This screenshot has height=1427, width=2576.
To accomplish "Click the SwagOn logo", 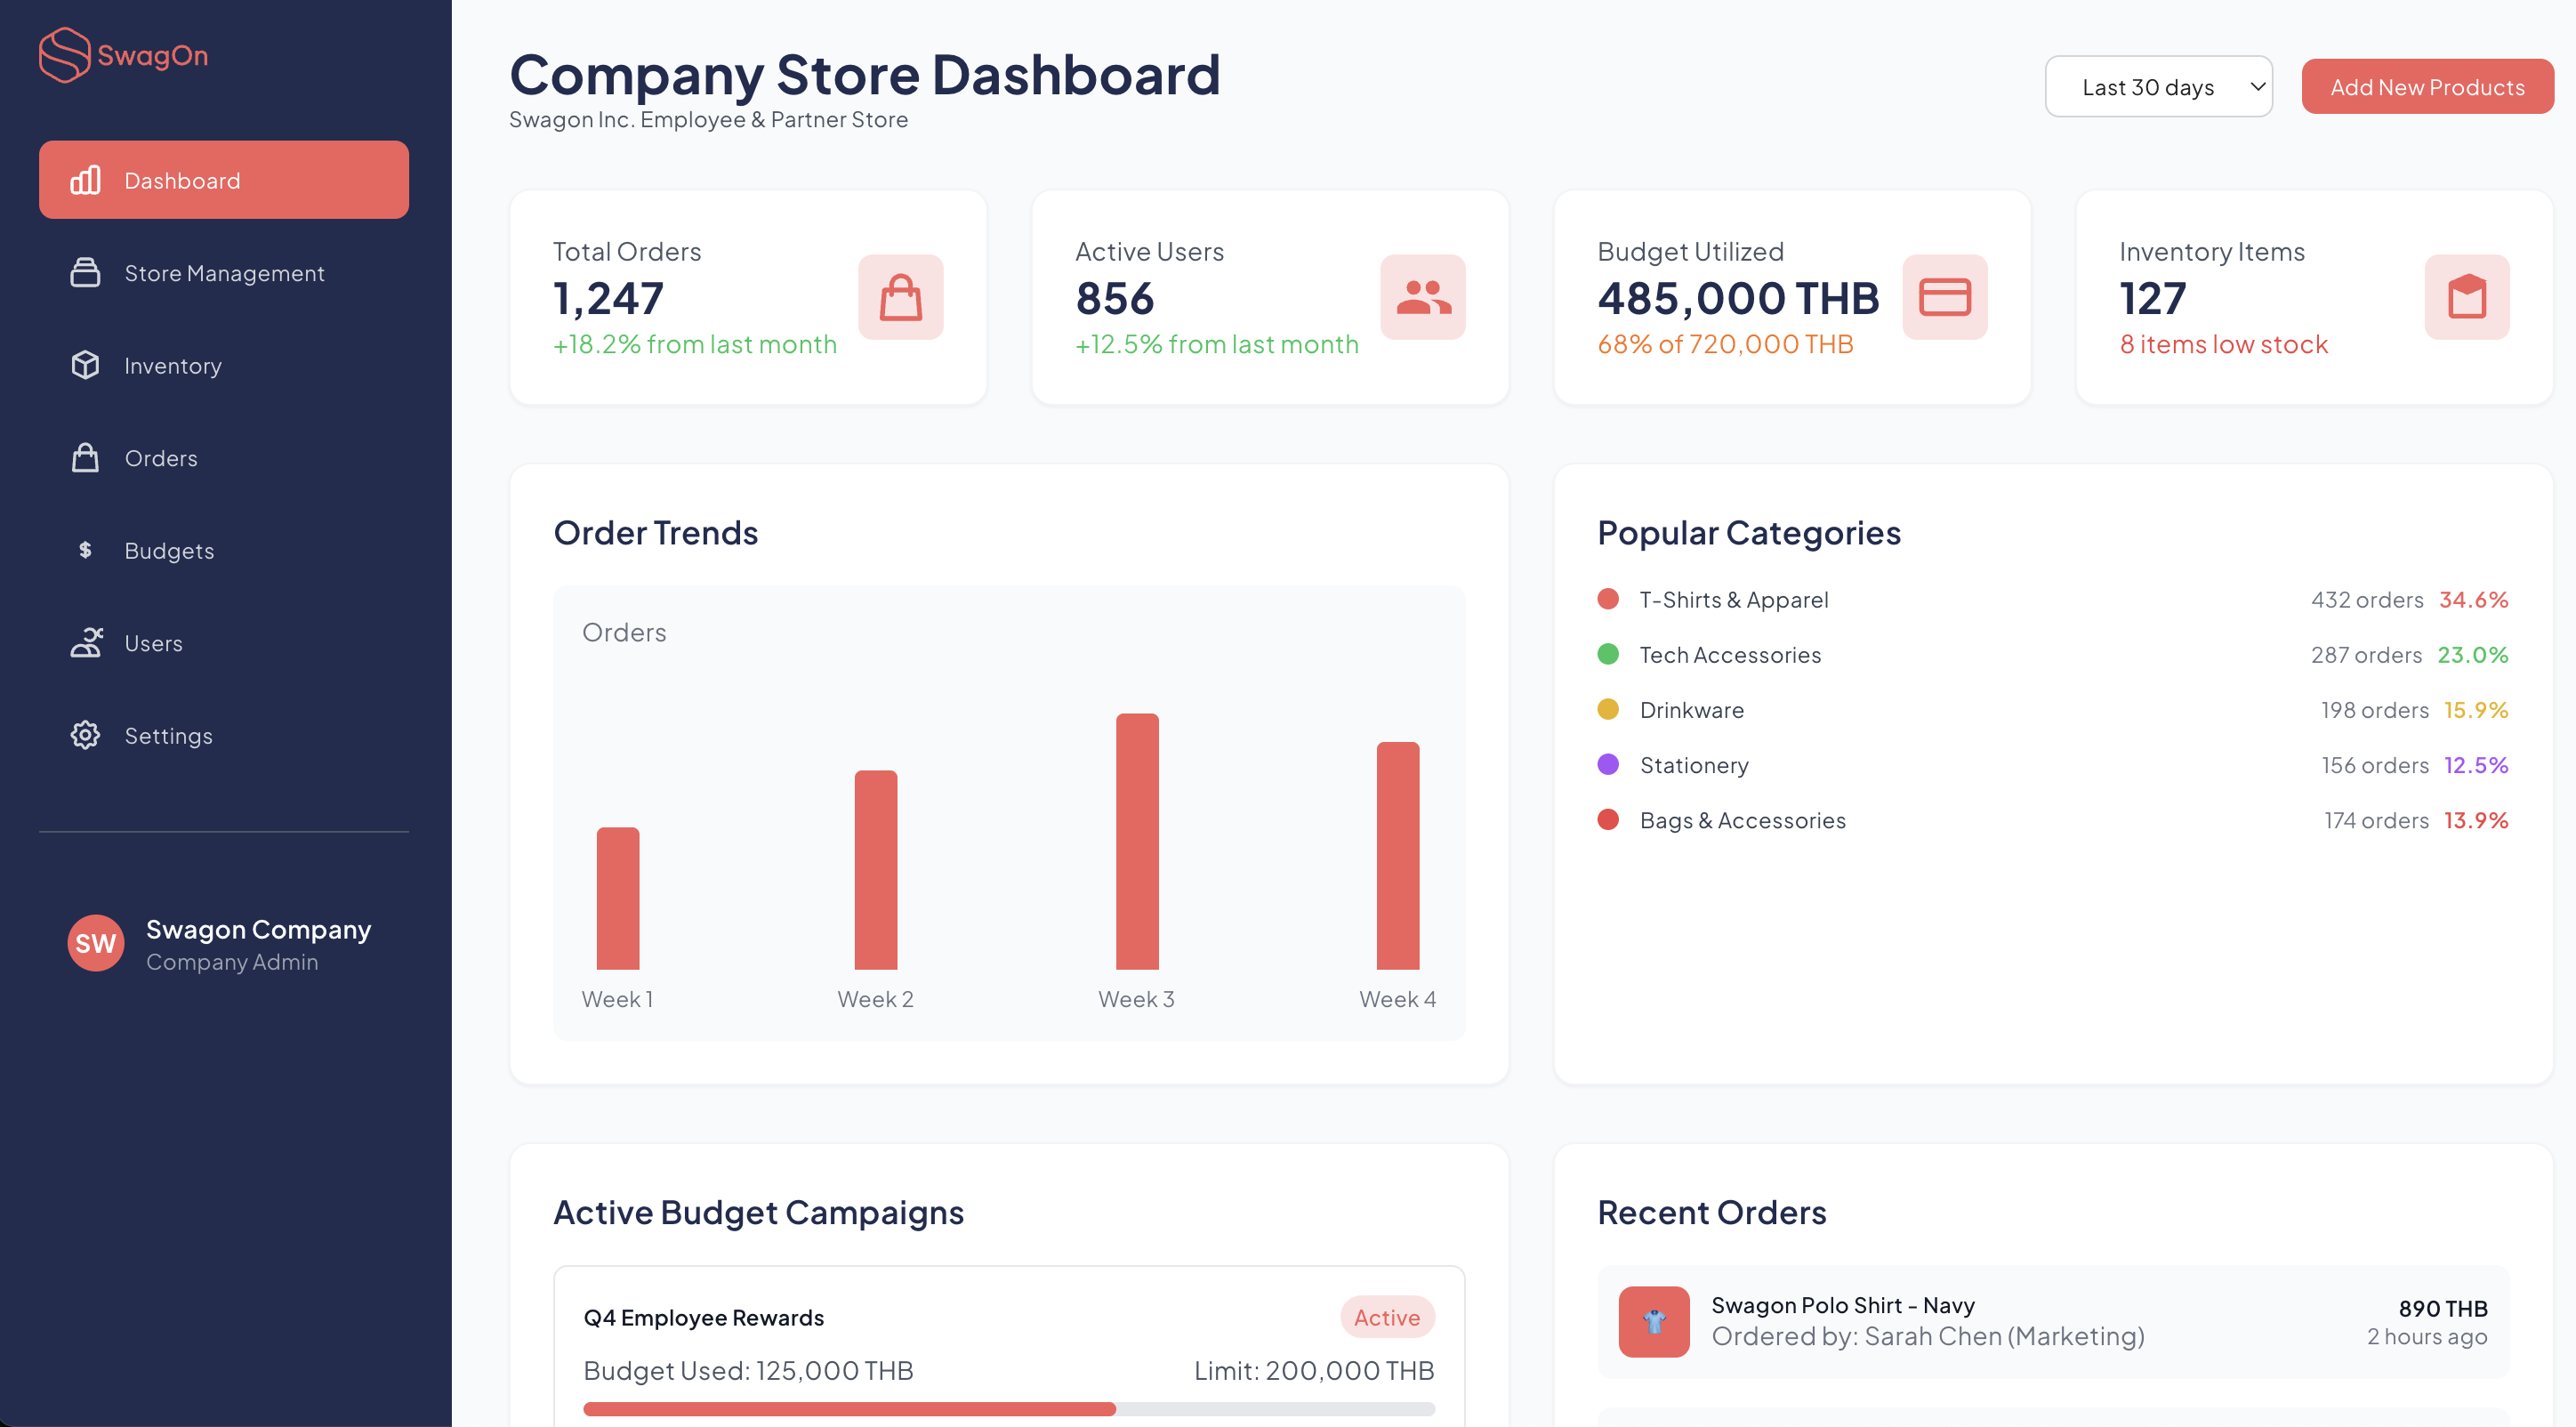I will (x=122, y=55).
